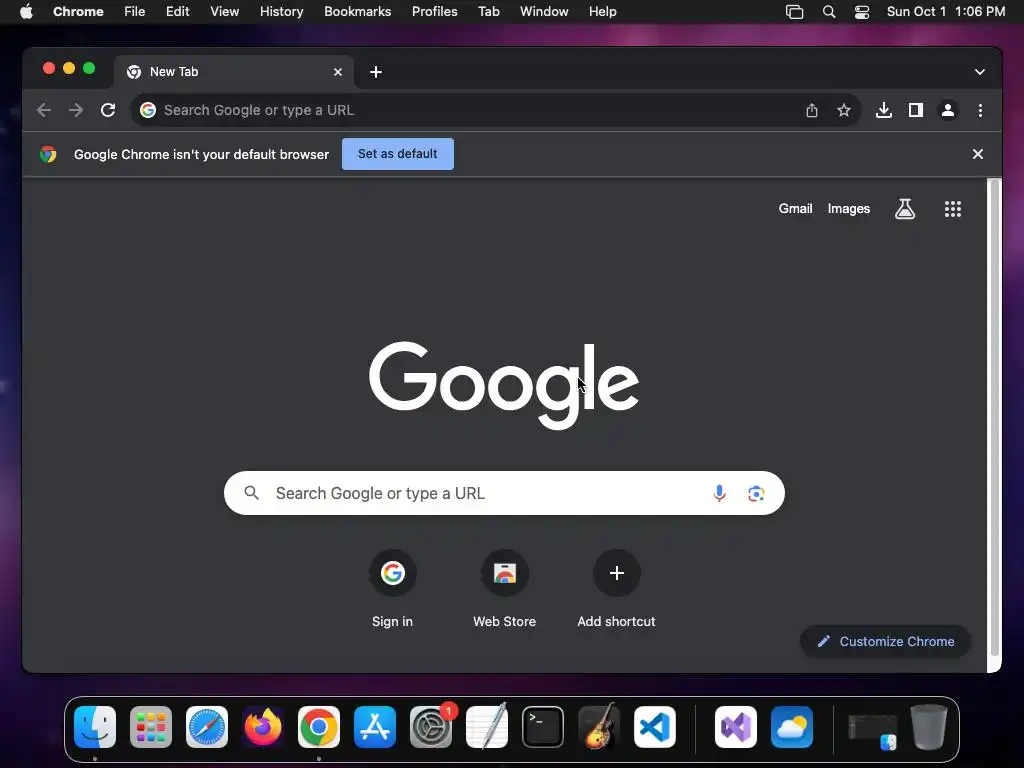Click Set as default button
1024x768 pixels.
398,154
